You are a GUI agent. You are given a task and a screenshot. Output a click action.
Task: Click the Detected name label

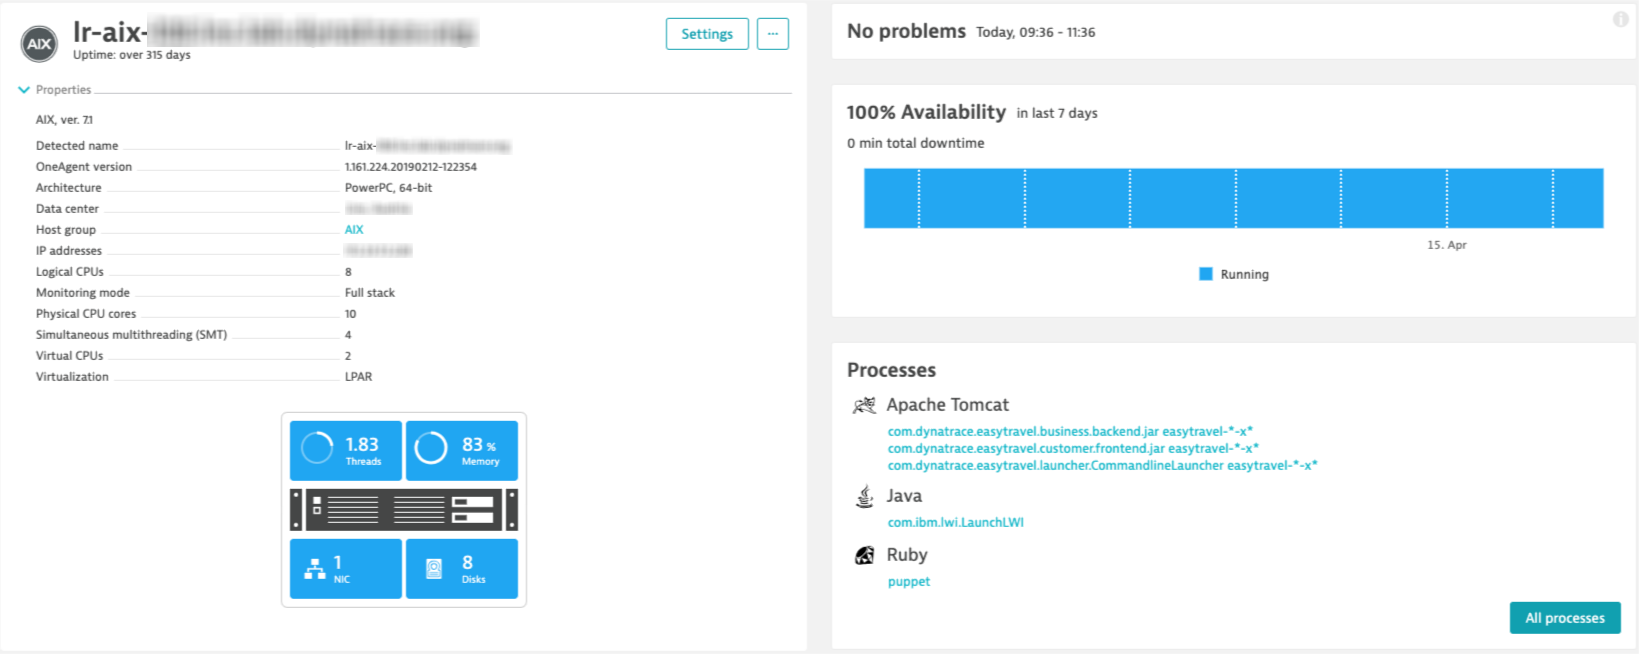tap(77, 146)
